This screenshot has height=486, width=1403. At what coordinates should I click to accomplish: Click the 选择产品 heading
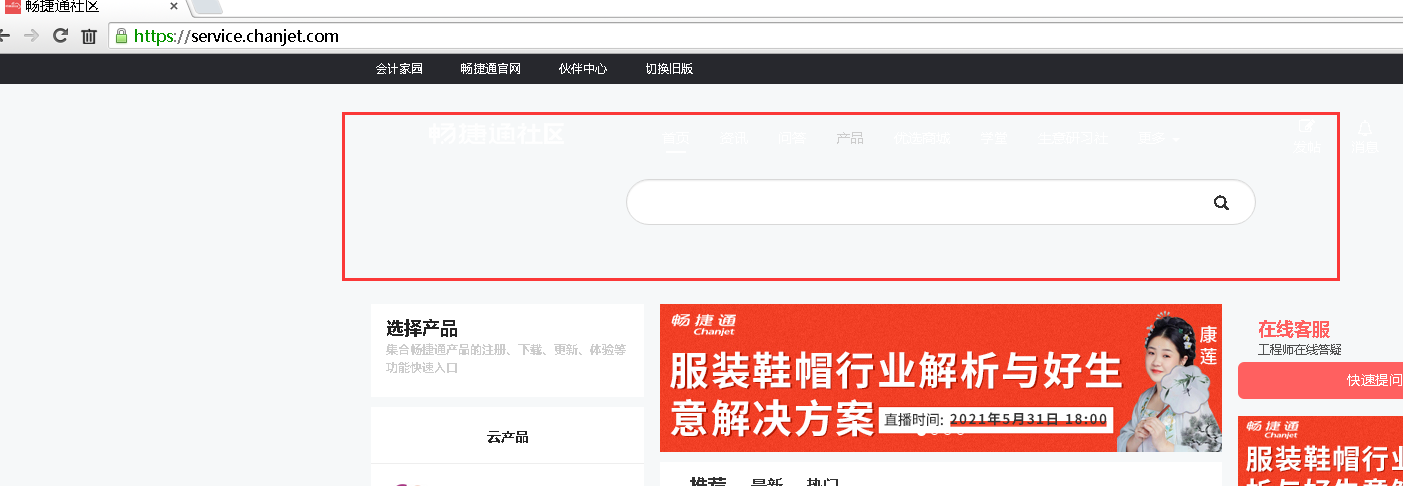coord(422,329)
